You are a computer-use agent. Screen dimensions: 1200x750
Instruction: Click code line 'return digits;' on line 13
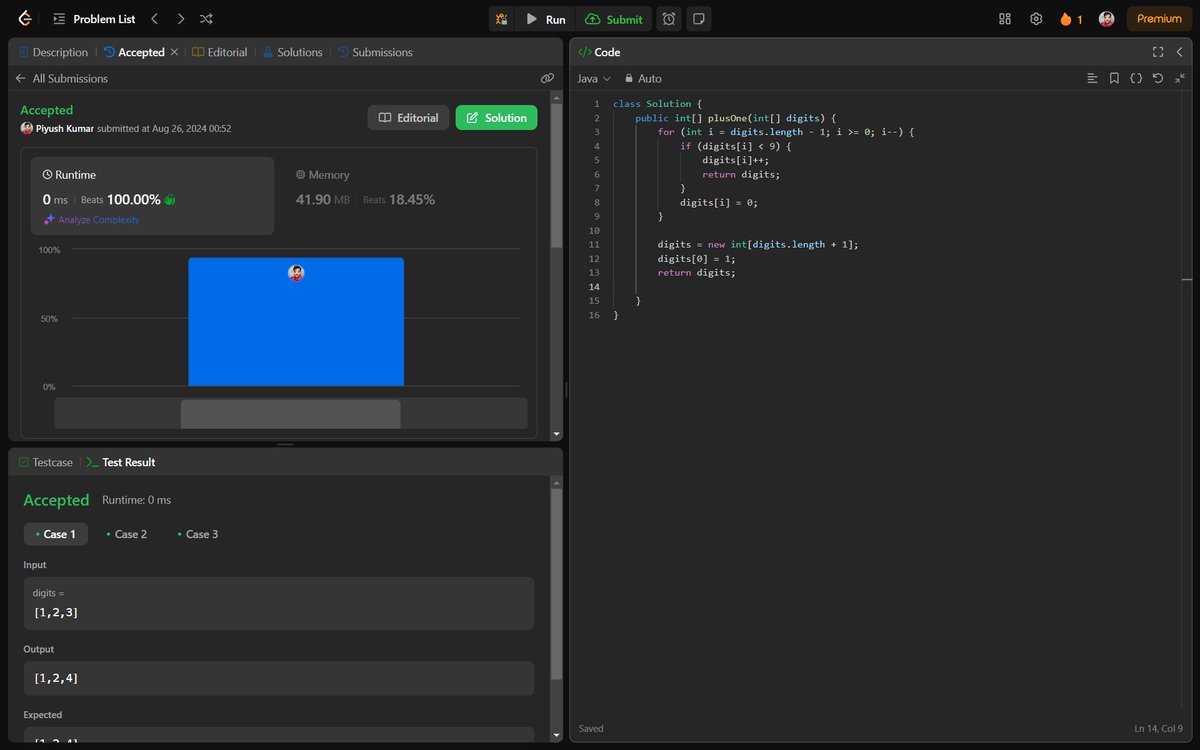[696, 272]
